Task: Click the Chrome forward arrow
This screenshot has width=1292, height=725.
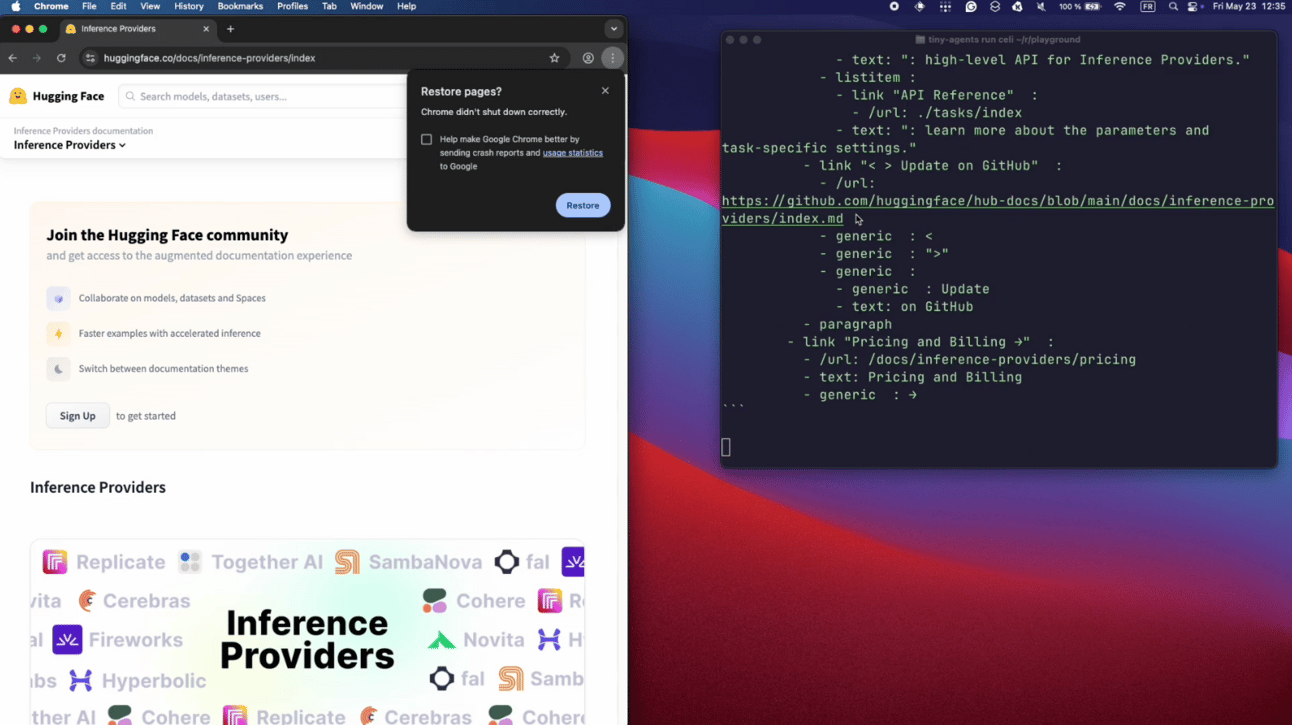Action: [x=37, y=58]
